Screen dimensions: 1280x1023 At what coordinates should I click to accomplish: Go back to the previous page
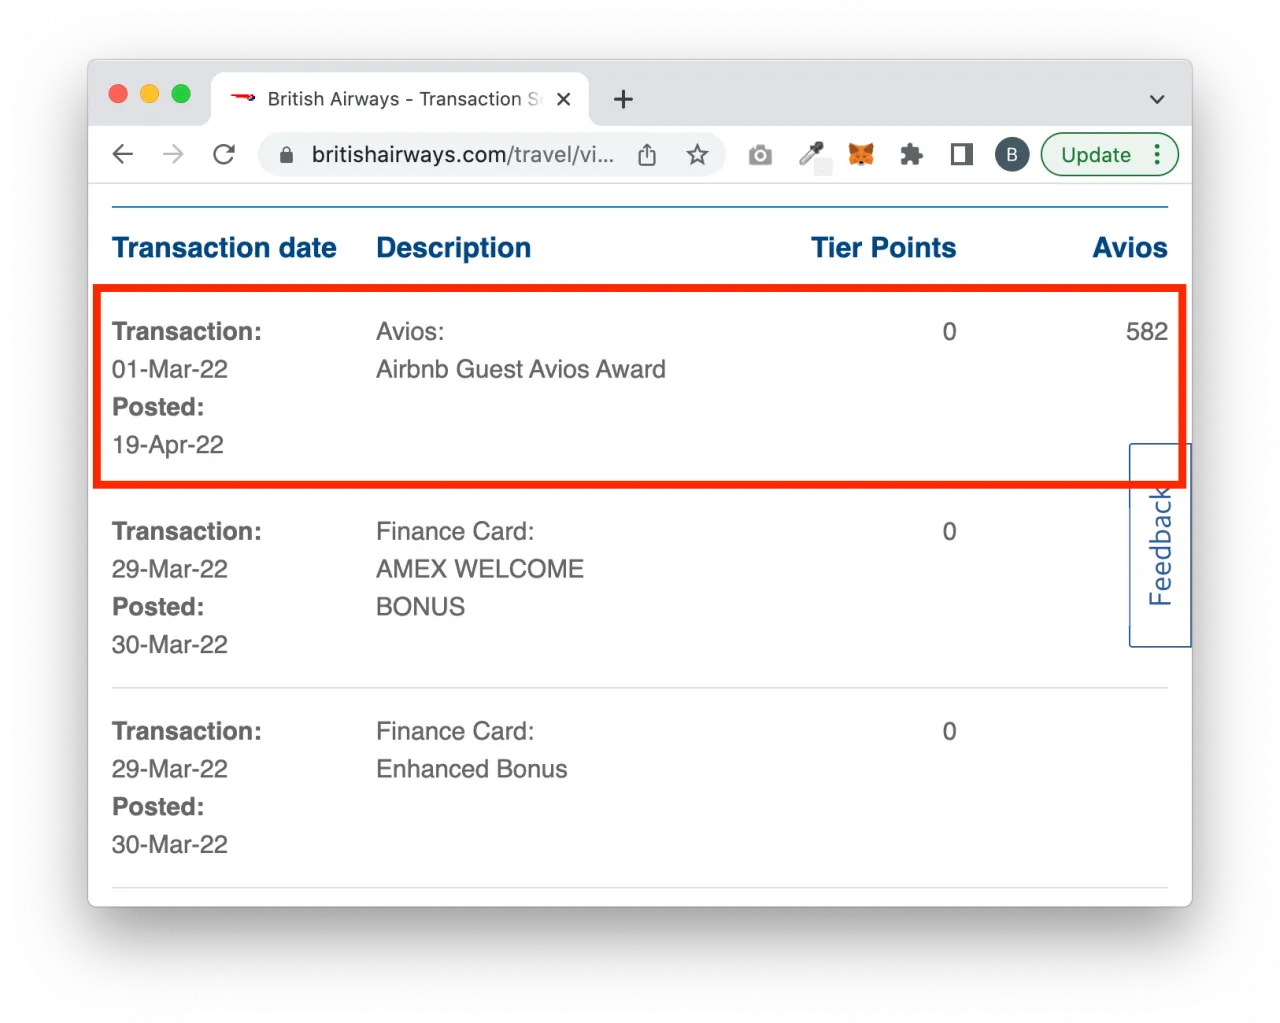123,154
